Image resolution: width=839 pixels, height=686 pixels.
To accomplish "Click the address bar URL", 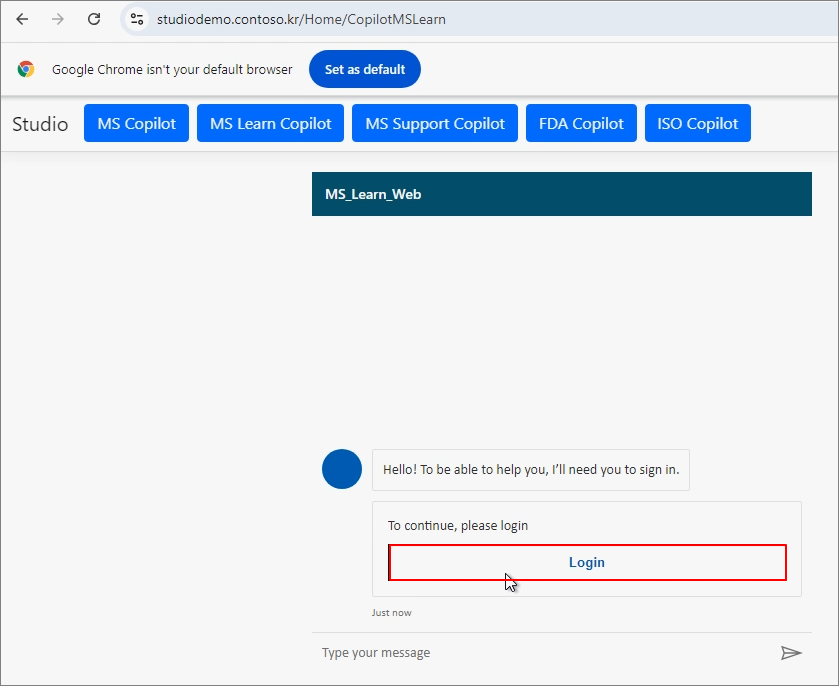I will (301, 19).
